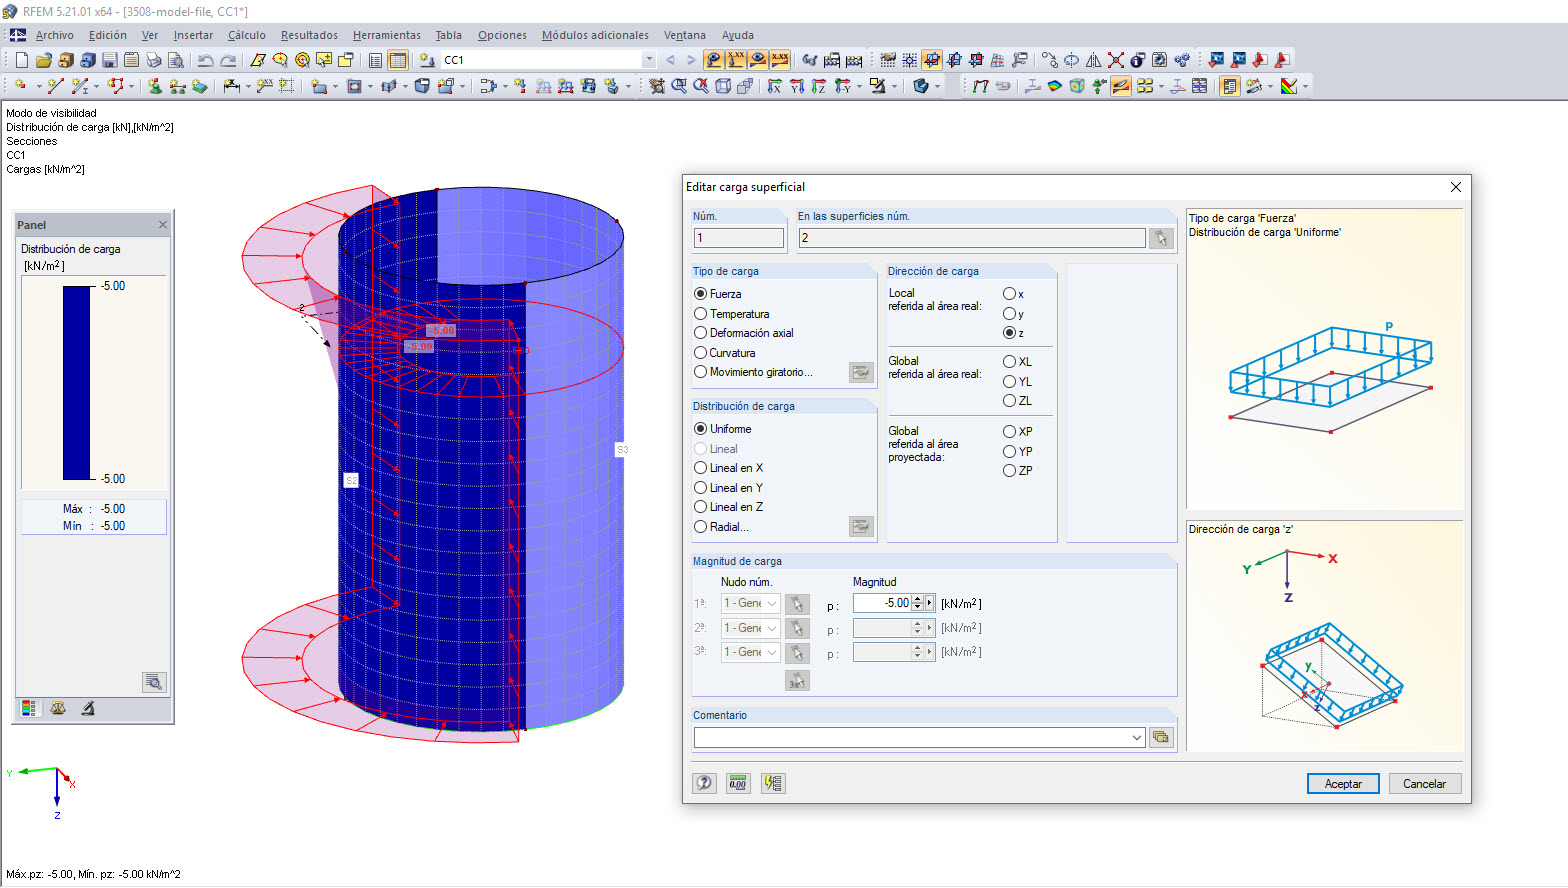
Task: Click the Undo arrow icon
Action: [205, 60]
